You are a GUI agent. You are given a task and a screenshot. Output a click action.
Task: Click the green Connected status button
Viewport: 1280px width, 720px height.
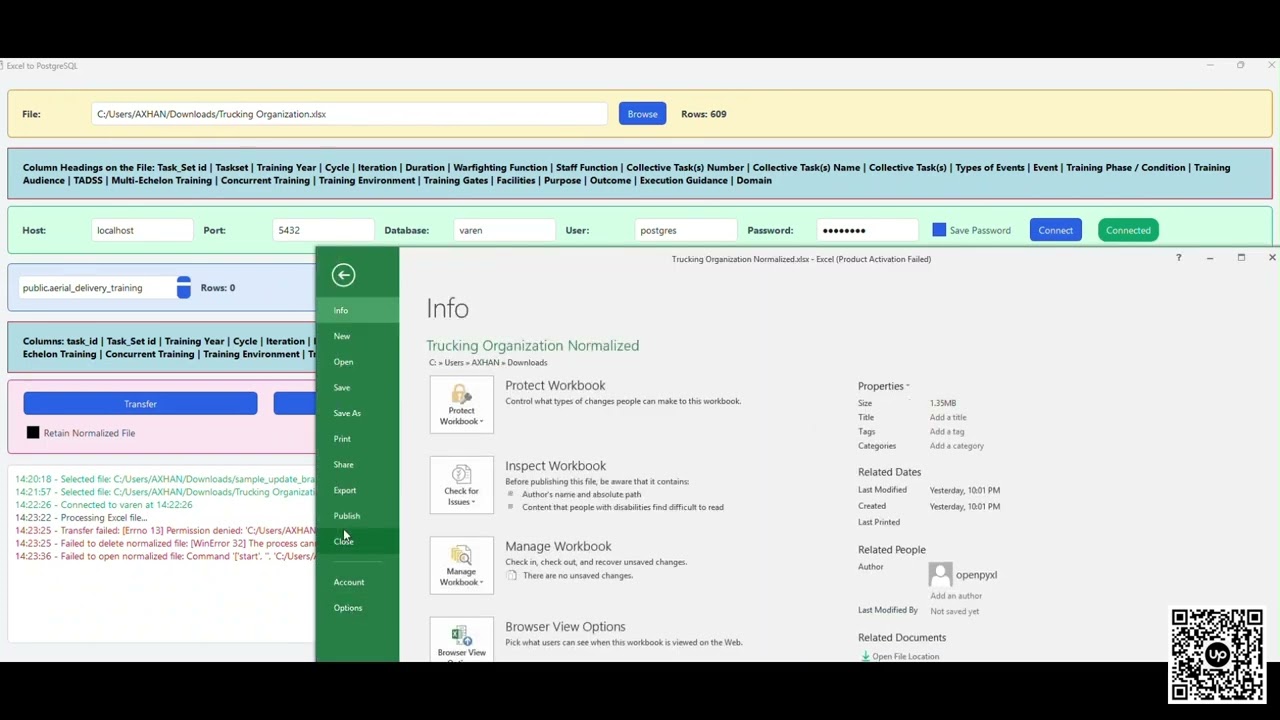[x=1128, y=230]
